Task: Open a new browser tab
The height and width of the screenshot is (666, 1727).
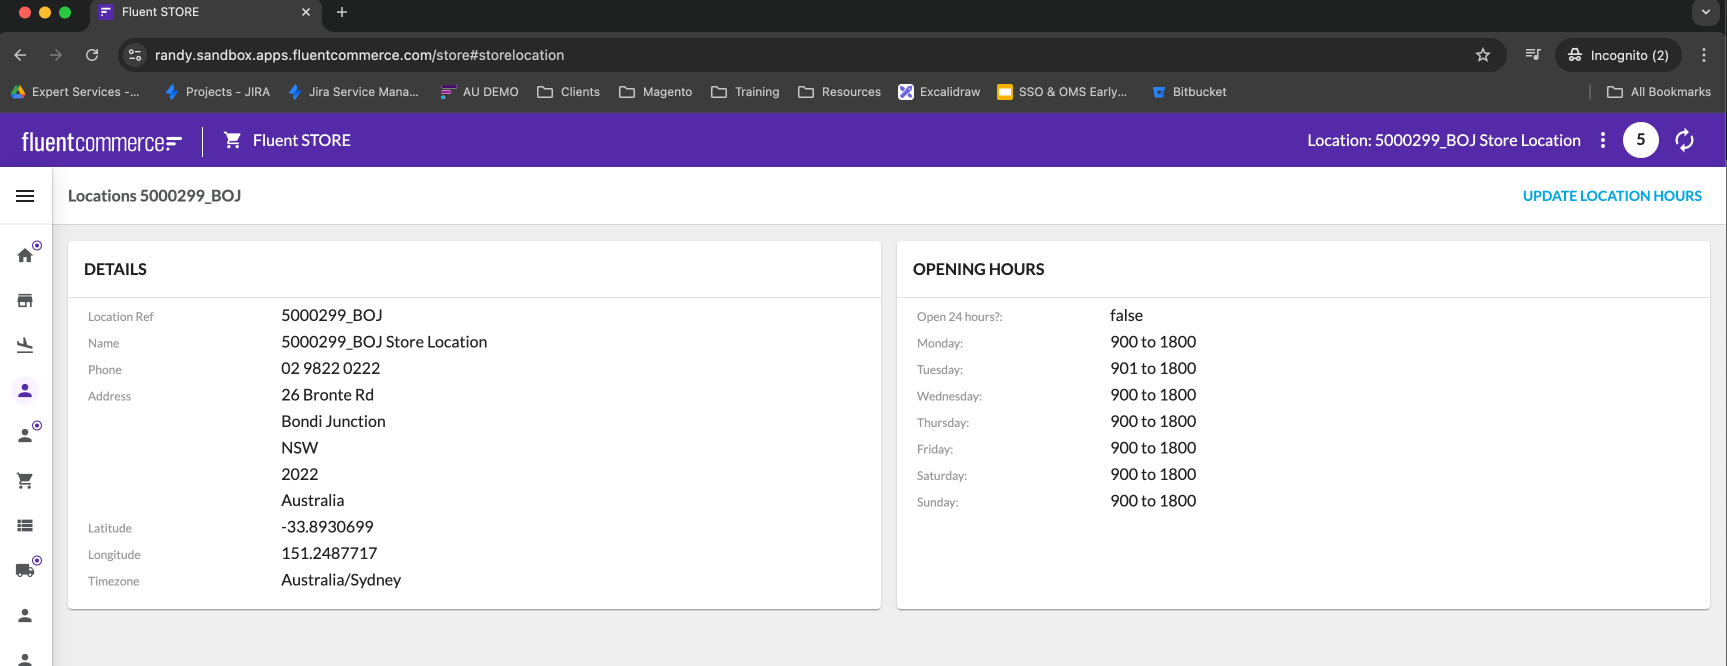Action: point(342,12)
